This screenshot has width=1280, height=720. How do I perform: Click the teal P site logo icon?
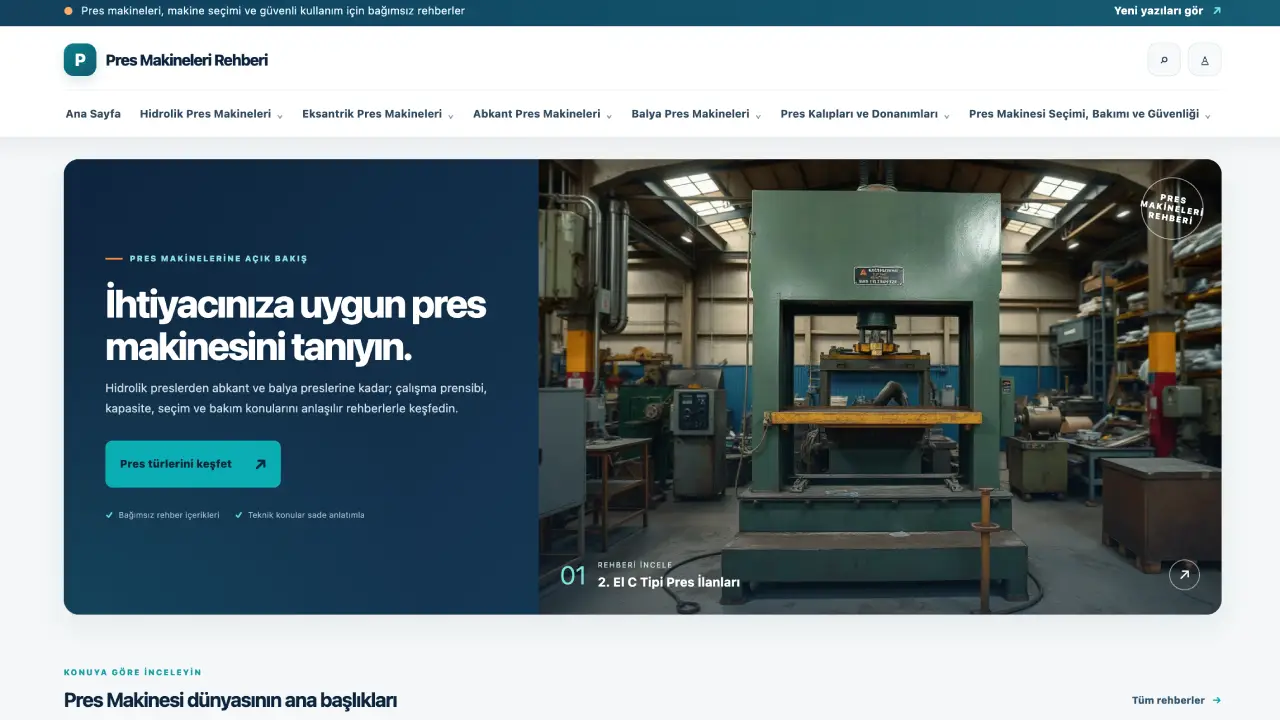80,60
